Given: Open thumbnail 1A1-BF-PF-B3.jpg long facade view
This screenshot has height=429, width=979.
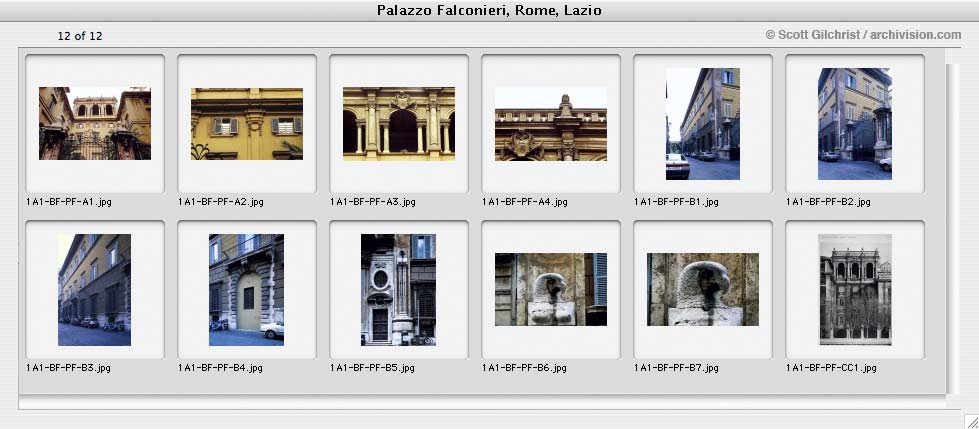Looking at the screenshot, I should 94,290.
